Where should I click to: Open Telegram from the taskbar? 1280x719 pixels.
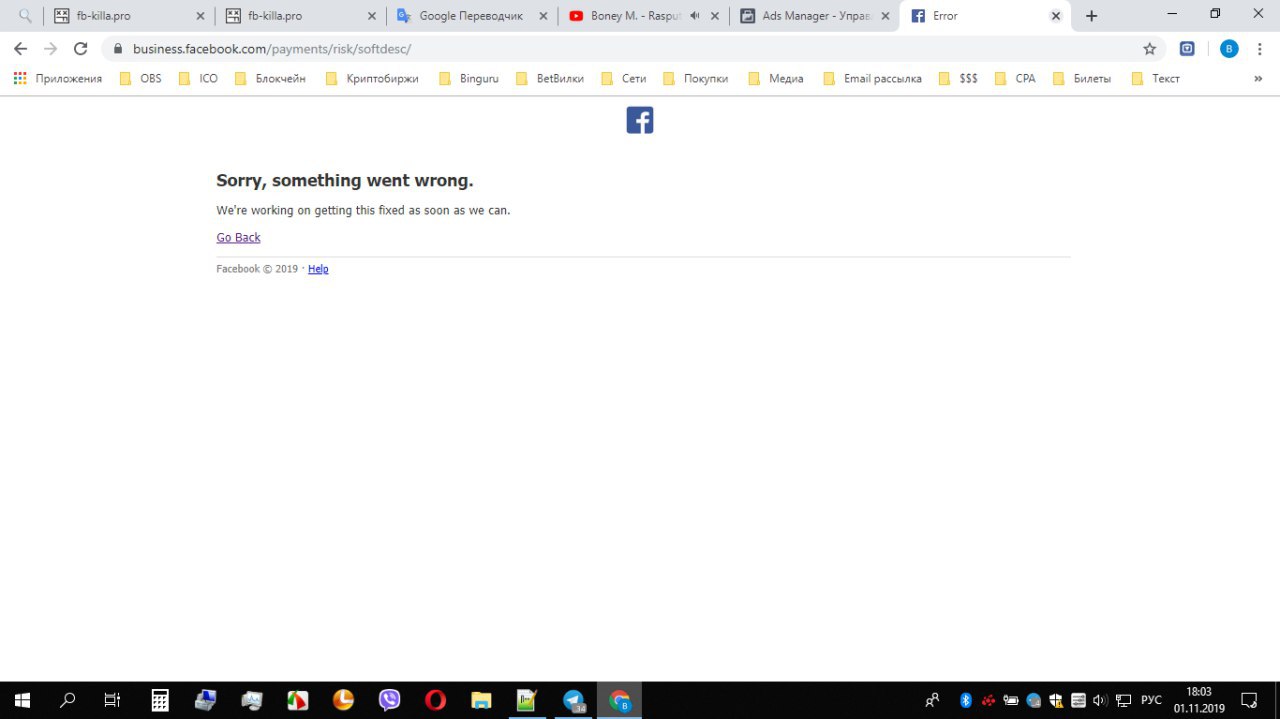573,700
